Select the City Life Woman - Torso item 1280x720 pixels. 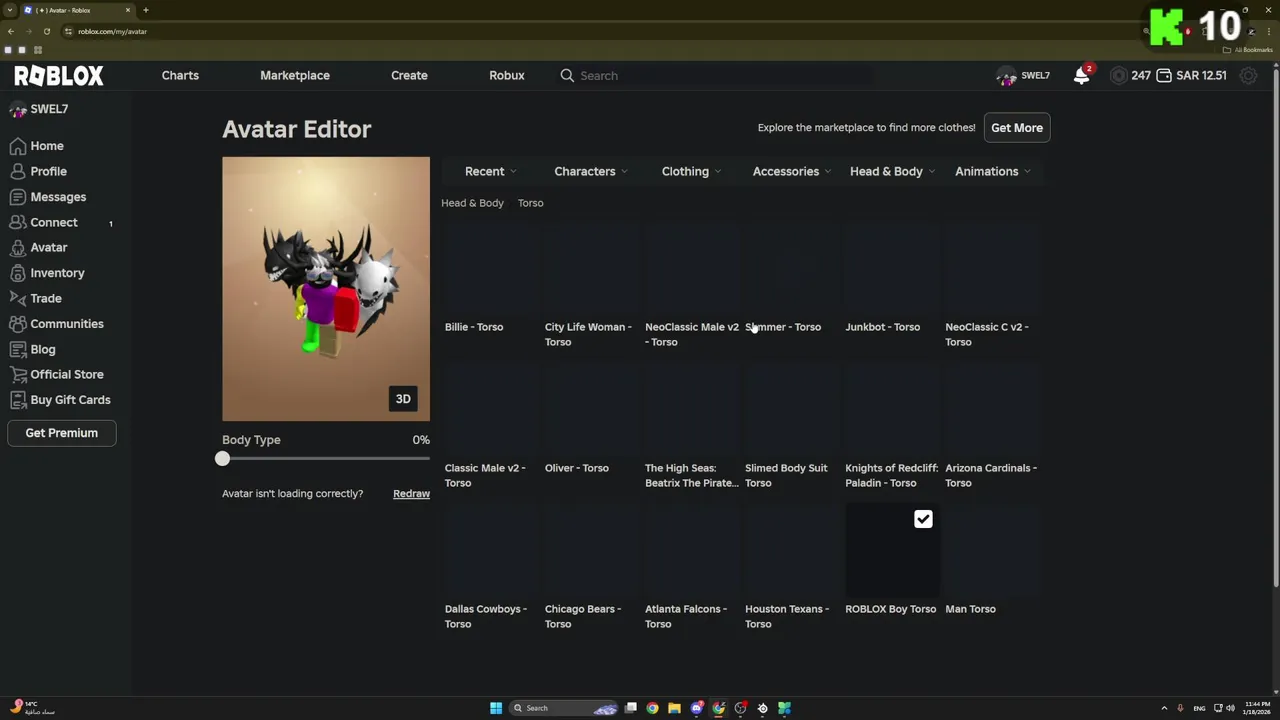point(591,285)
